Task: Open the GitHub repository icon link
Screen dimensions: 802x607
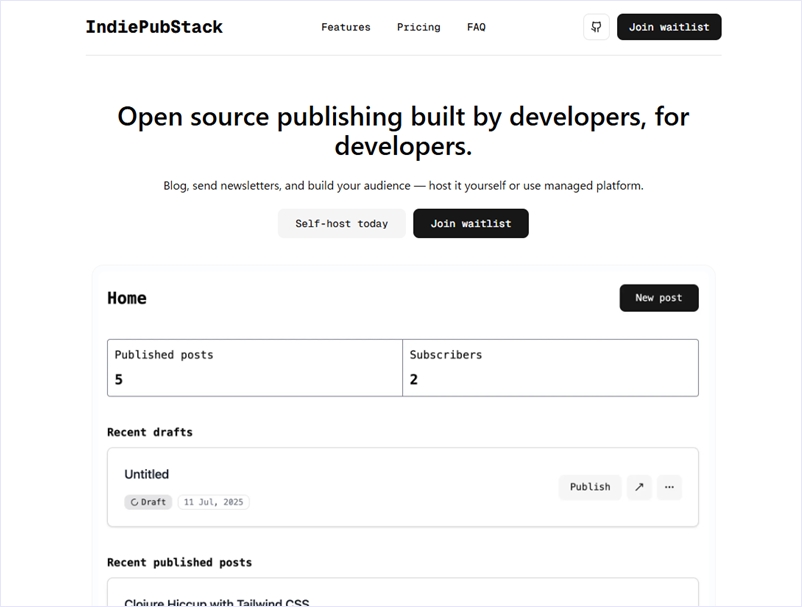Action: click(x=596, y=27)
